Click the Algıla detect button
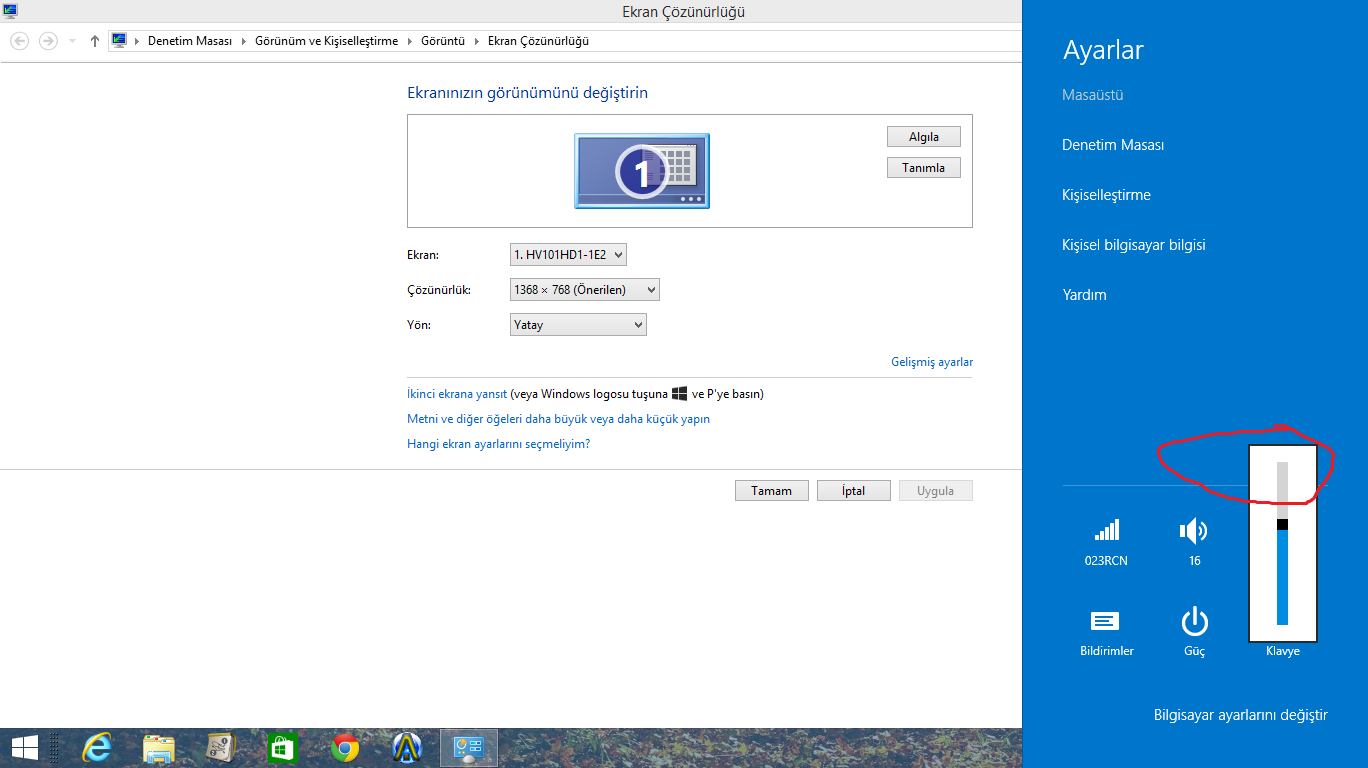This screenshot has width=1368, height=768. (x=923, y=137)
